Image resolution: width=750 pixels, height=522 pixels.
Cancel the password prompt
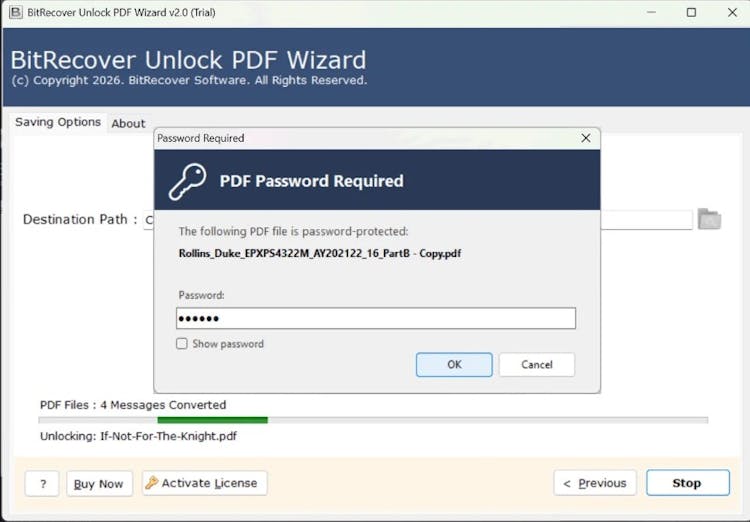tap(537, 365)
